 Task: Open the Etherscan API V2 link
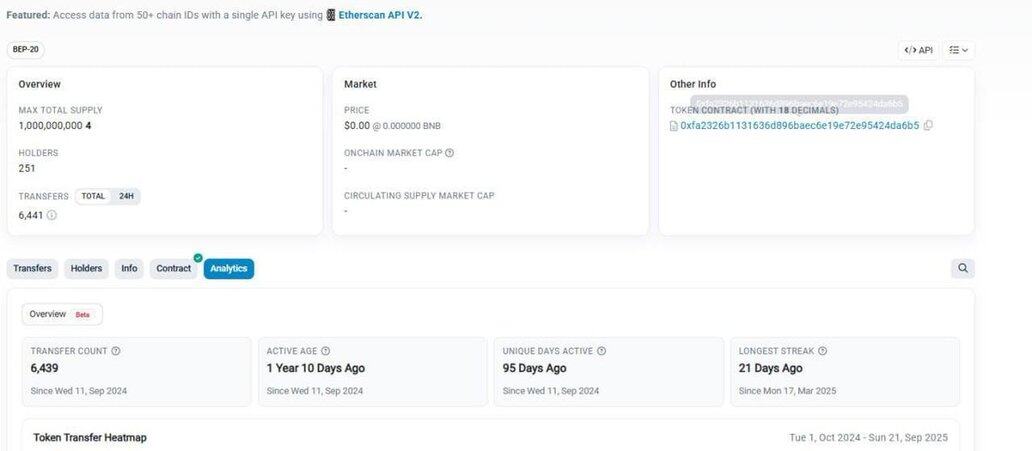tap(380, 15)
